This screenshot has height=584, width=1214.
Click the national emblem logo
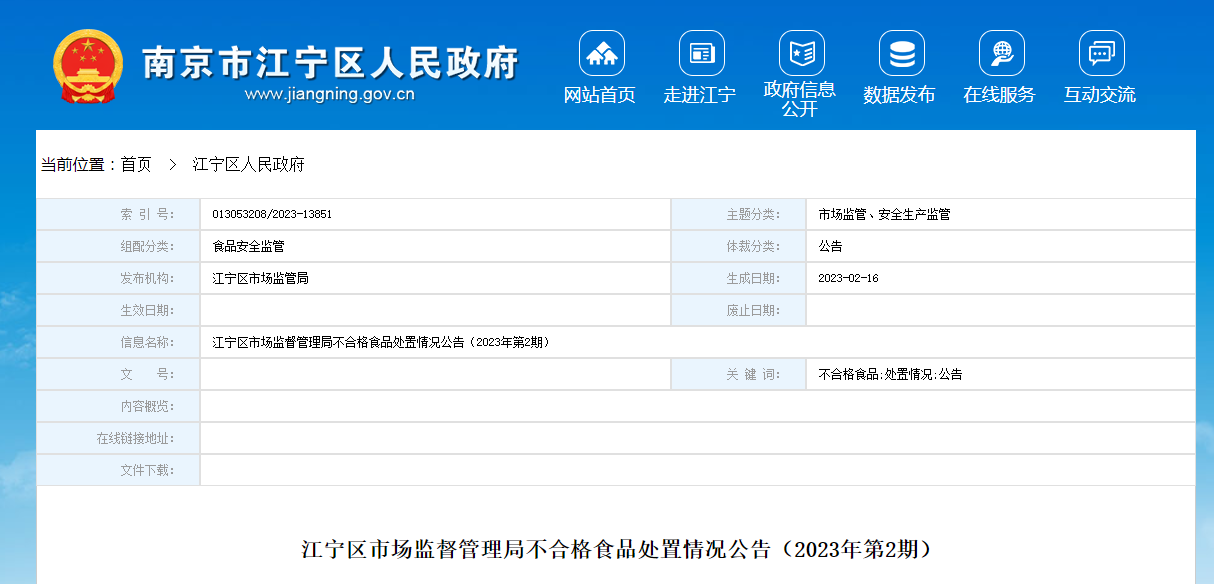pyautogui.click(x=88, y=66)
